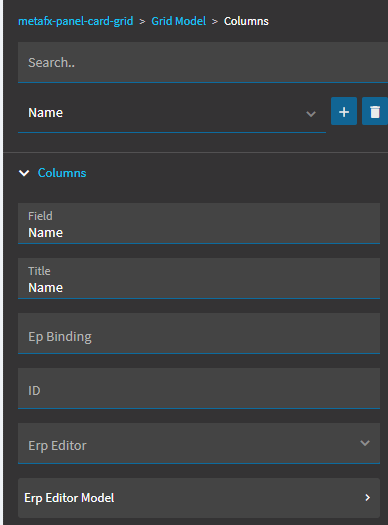Screen dimensions: 388x525
Task: Click the small Title label text
Action: [x=39, y=271]
